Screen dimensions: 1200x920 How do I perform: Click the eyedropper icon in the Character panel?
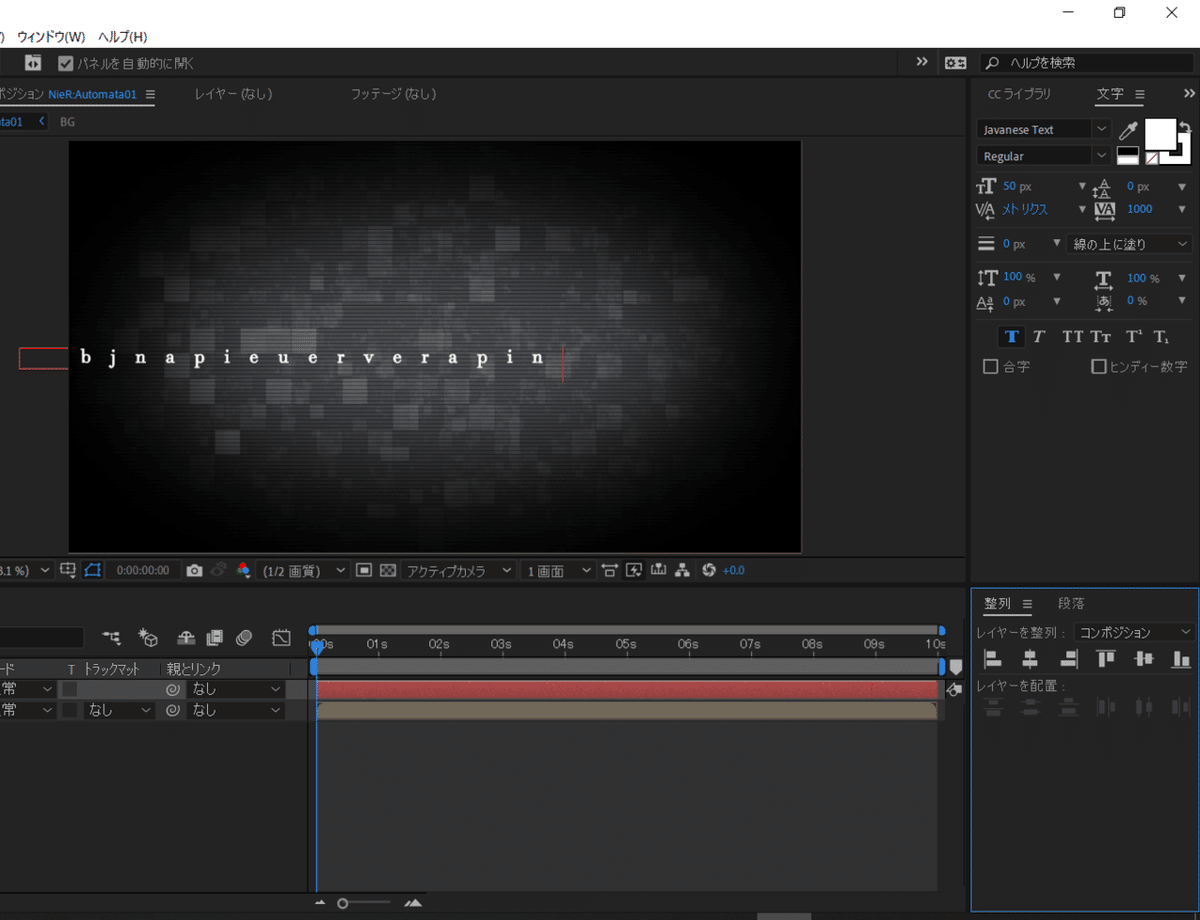(1128, 130)
